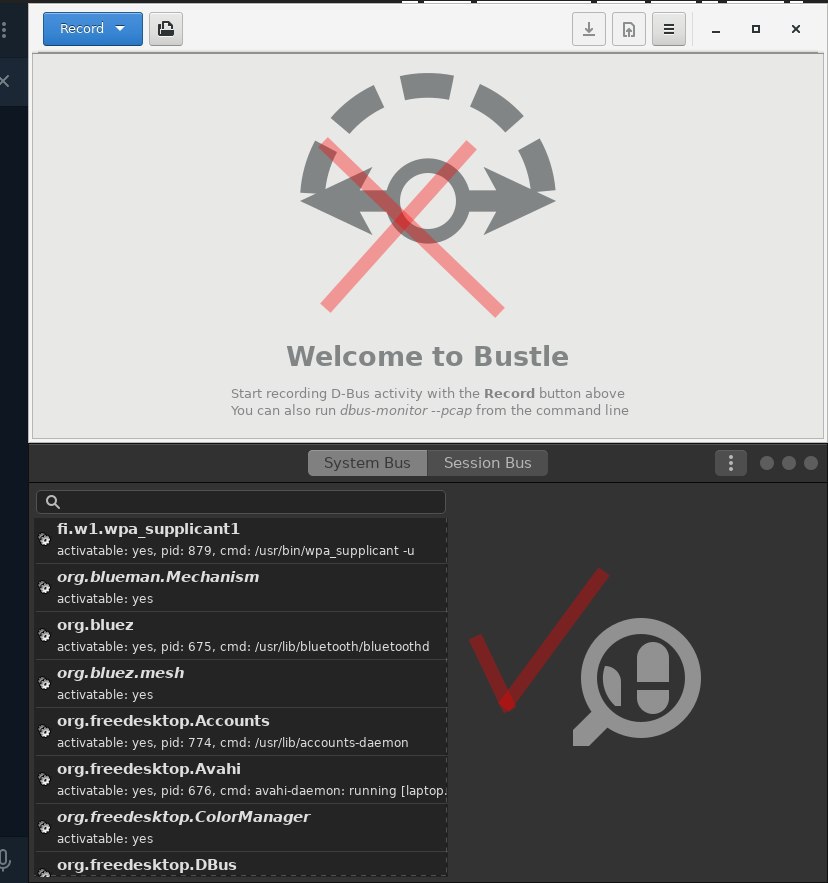Image resolution: width=828 pixels, height=883 pixels.
Task: Select org.bluez.mesh bus name
Action: point(241,683)
